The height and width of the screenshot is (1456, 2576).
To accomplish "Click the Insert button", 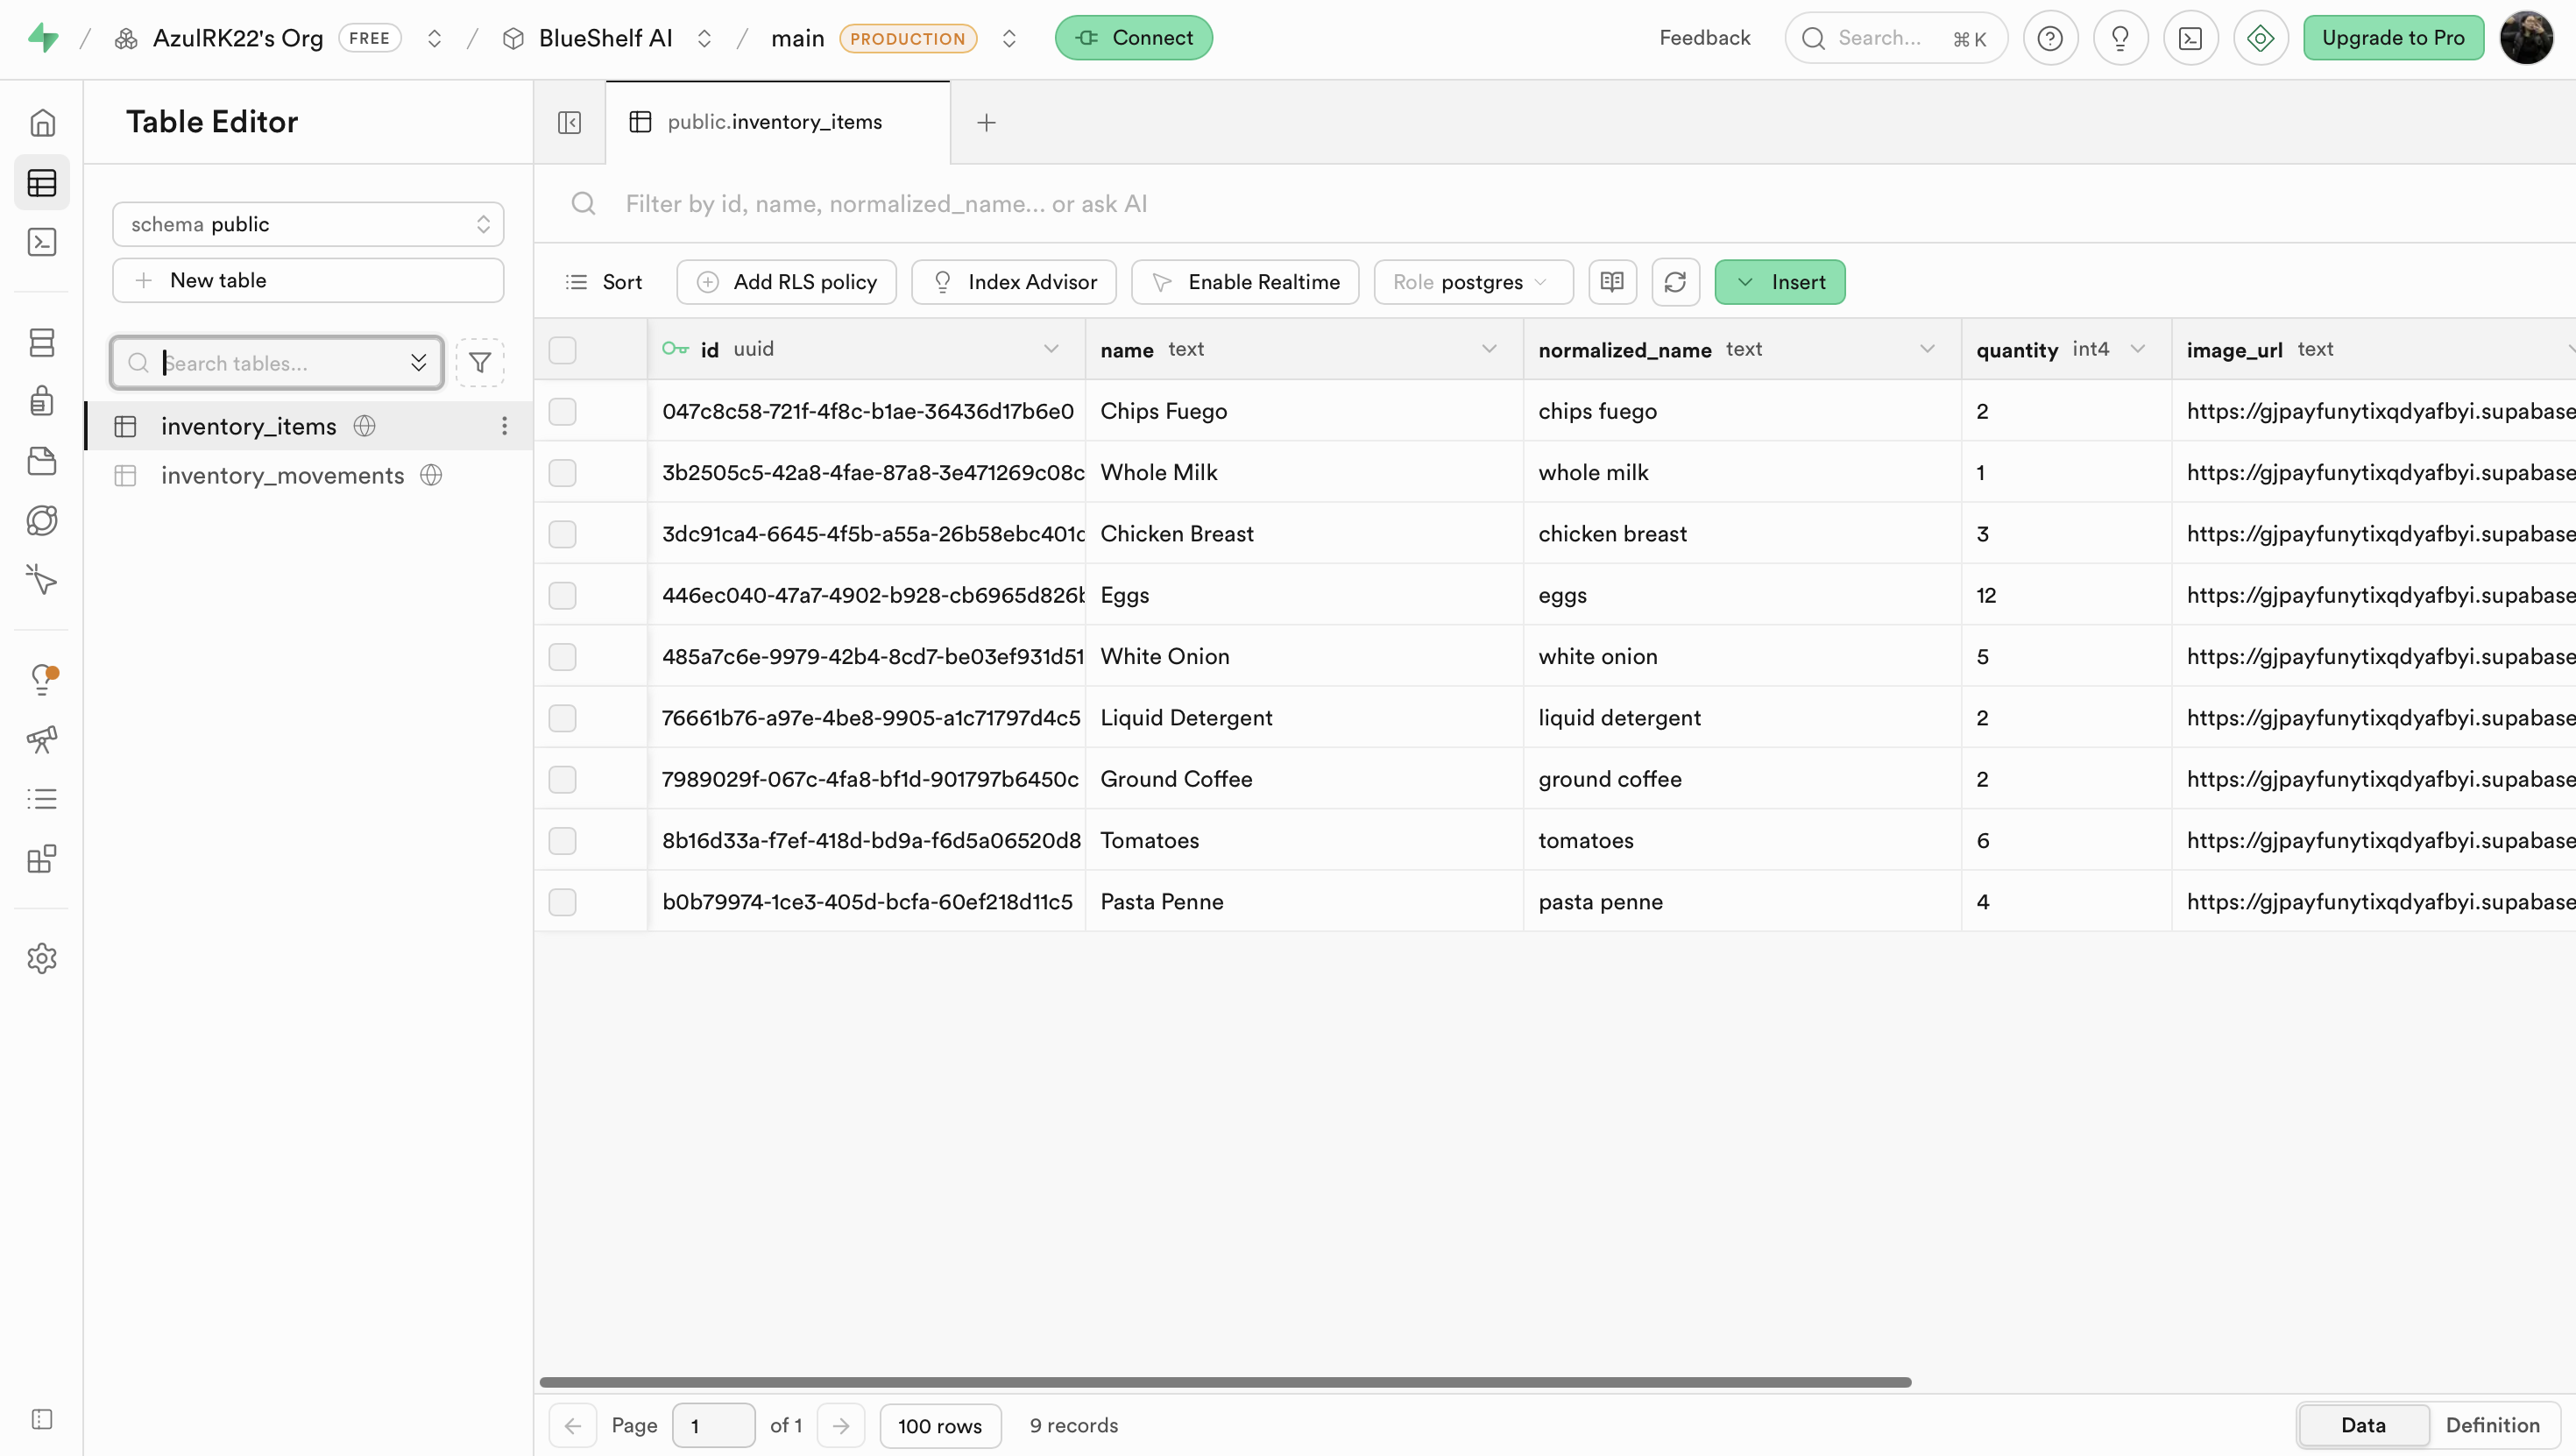I will point(1780,282).
